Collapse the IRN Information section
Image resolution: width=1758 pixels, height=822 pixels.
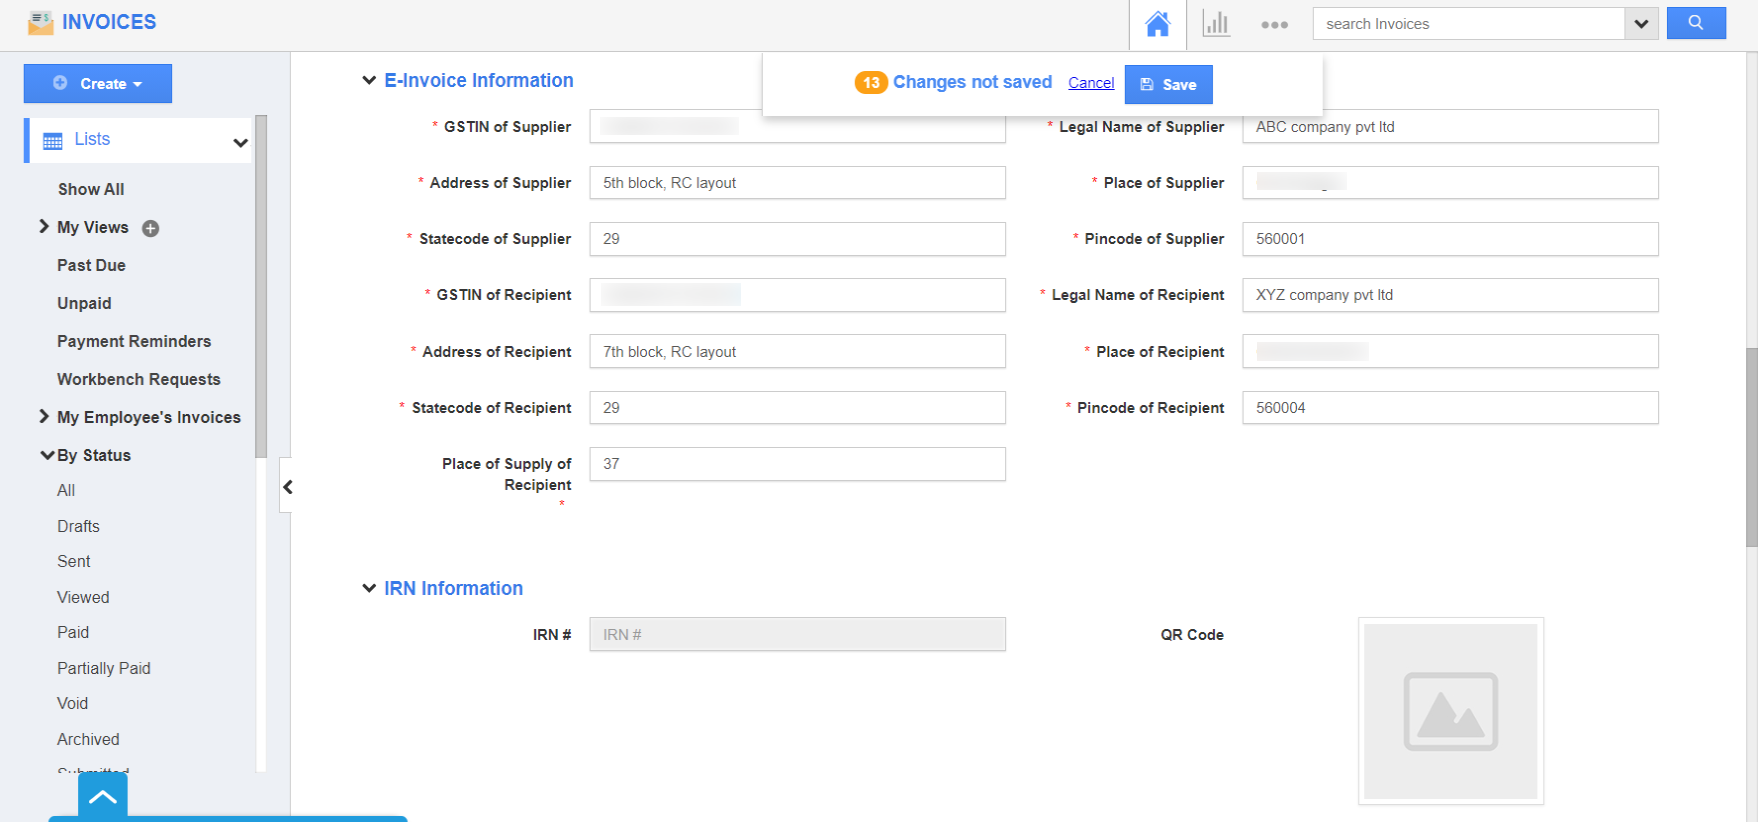[369, 589]
